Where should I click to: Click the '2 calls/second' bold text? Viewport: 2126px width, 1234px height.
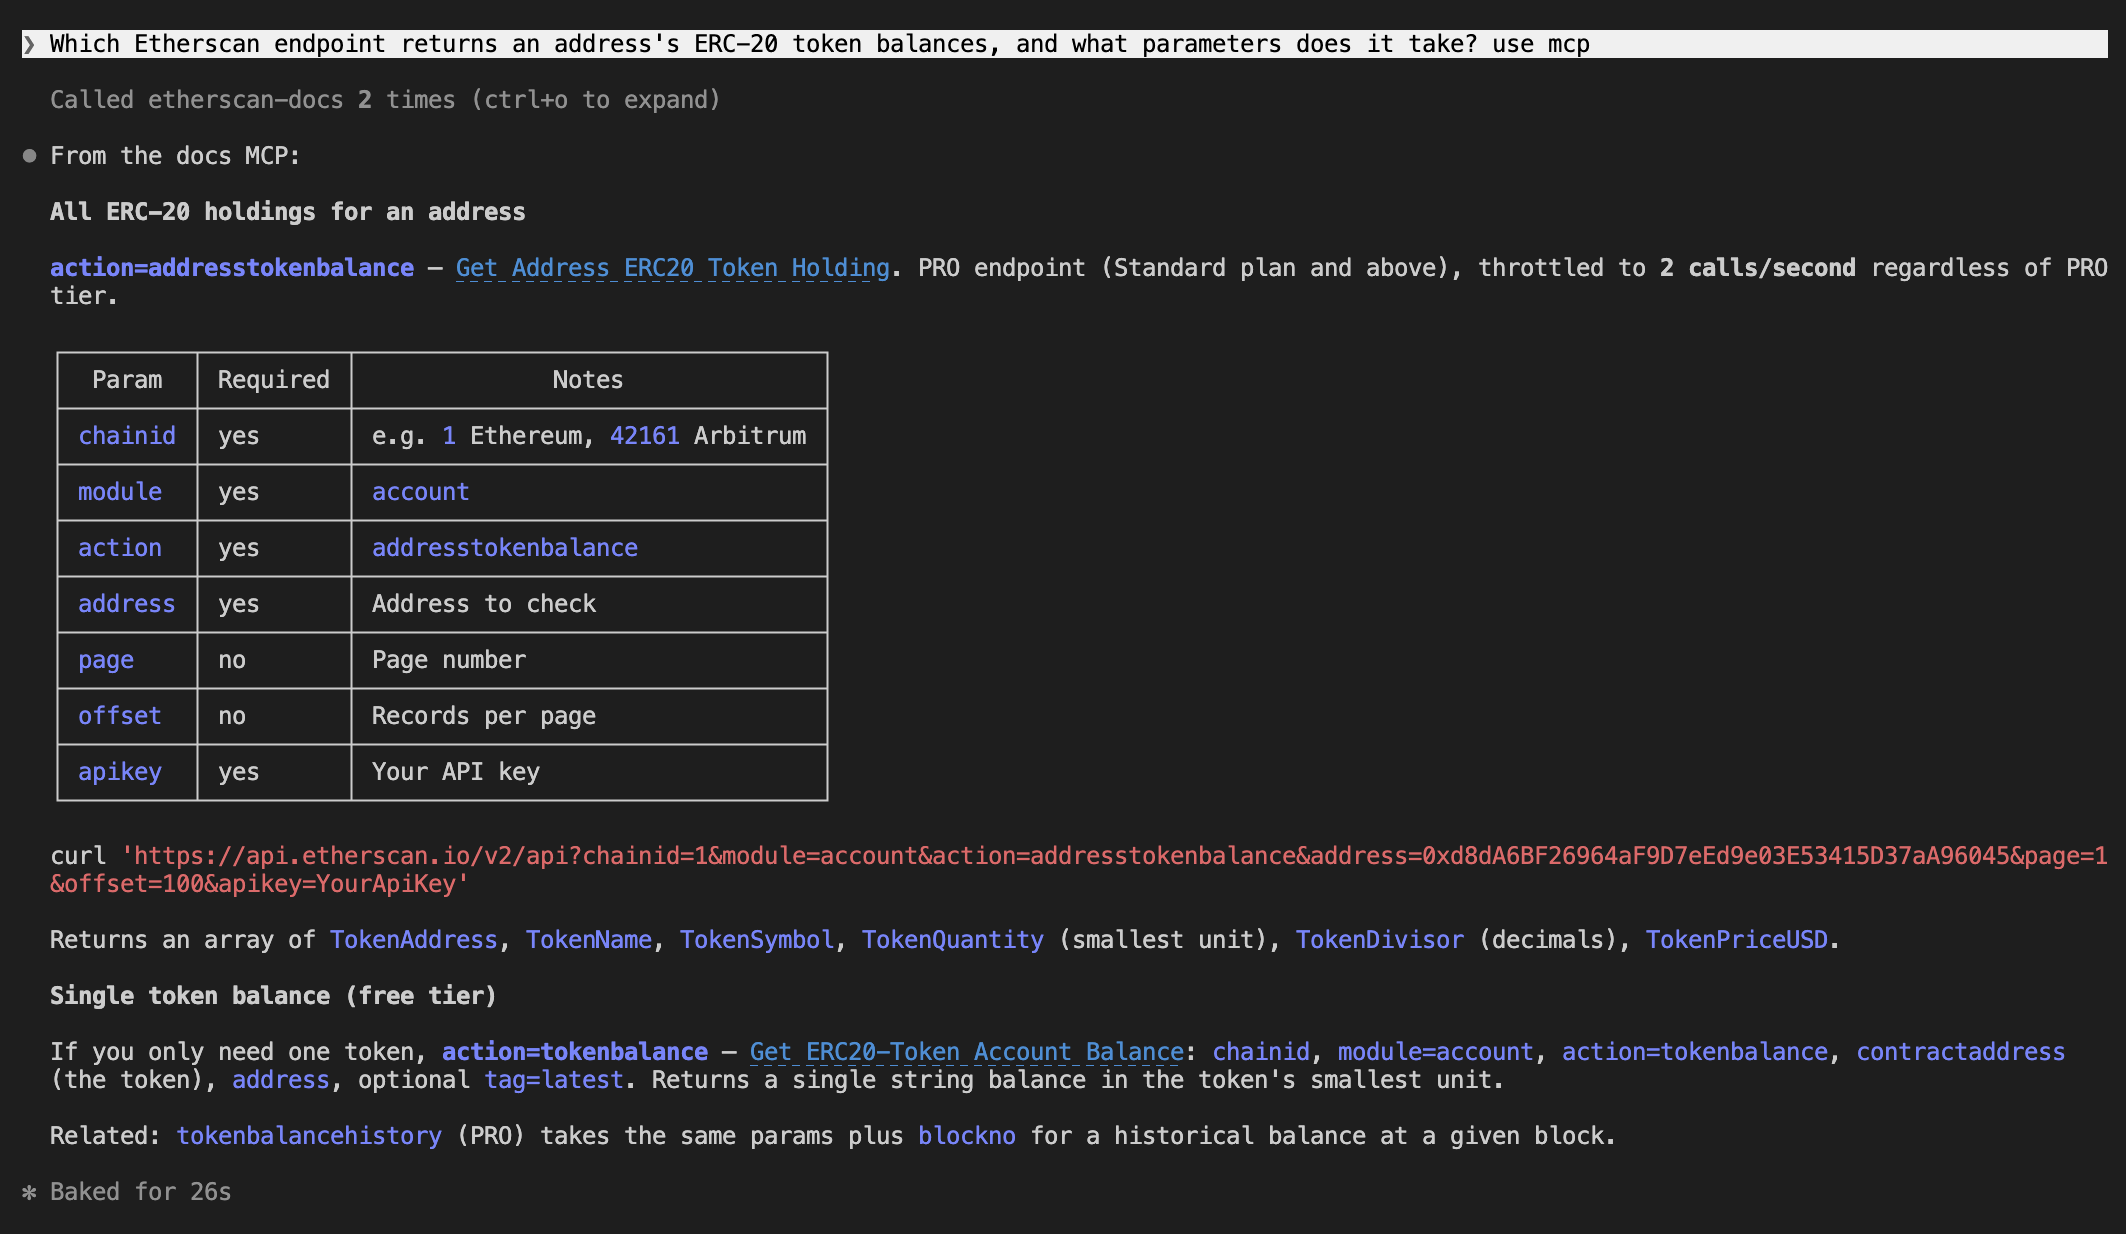point(1758,268)
